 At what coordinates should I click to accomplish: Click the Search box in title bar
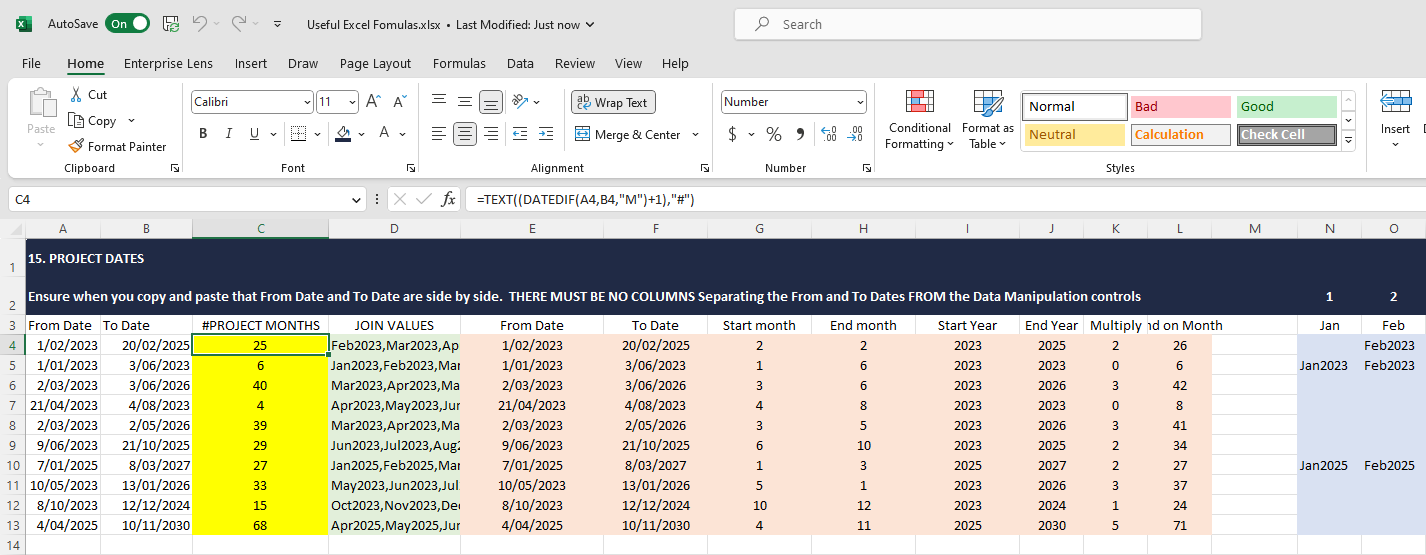pyautogui.click(x=967, y=24)
